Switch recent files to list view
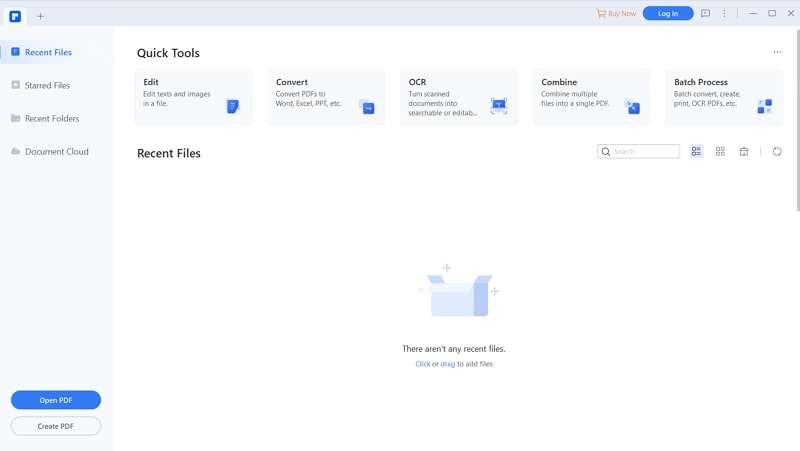Image resolution: width=800 pixels, height=451 pixels. (696, 152)
